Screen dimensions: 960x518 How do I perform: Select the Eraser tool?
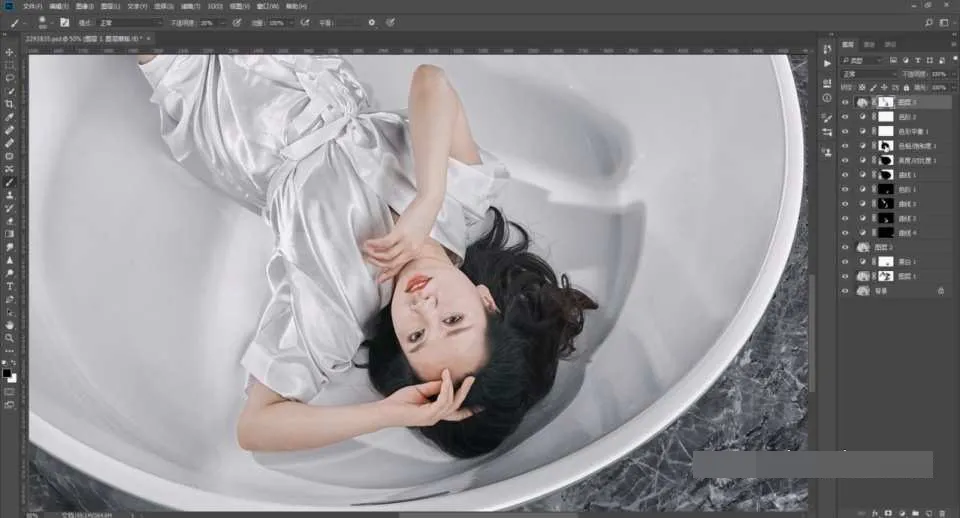[9, 221]
